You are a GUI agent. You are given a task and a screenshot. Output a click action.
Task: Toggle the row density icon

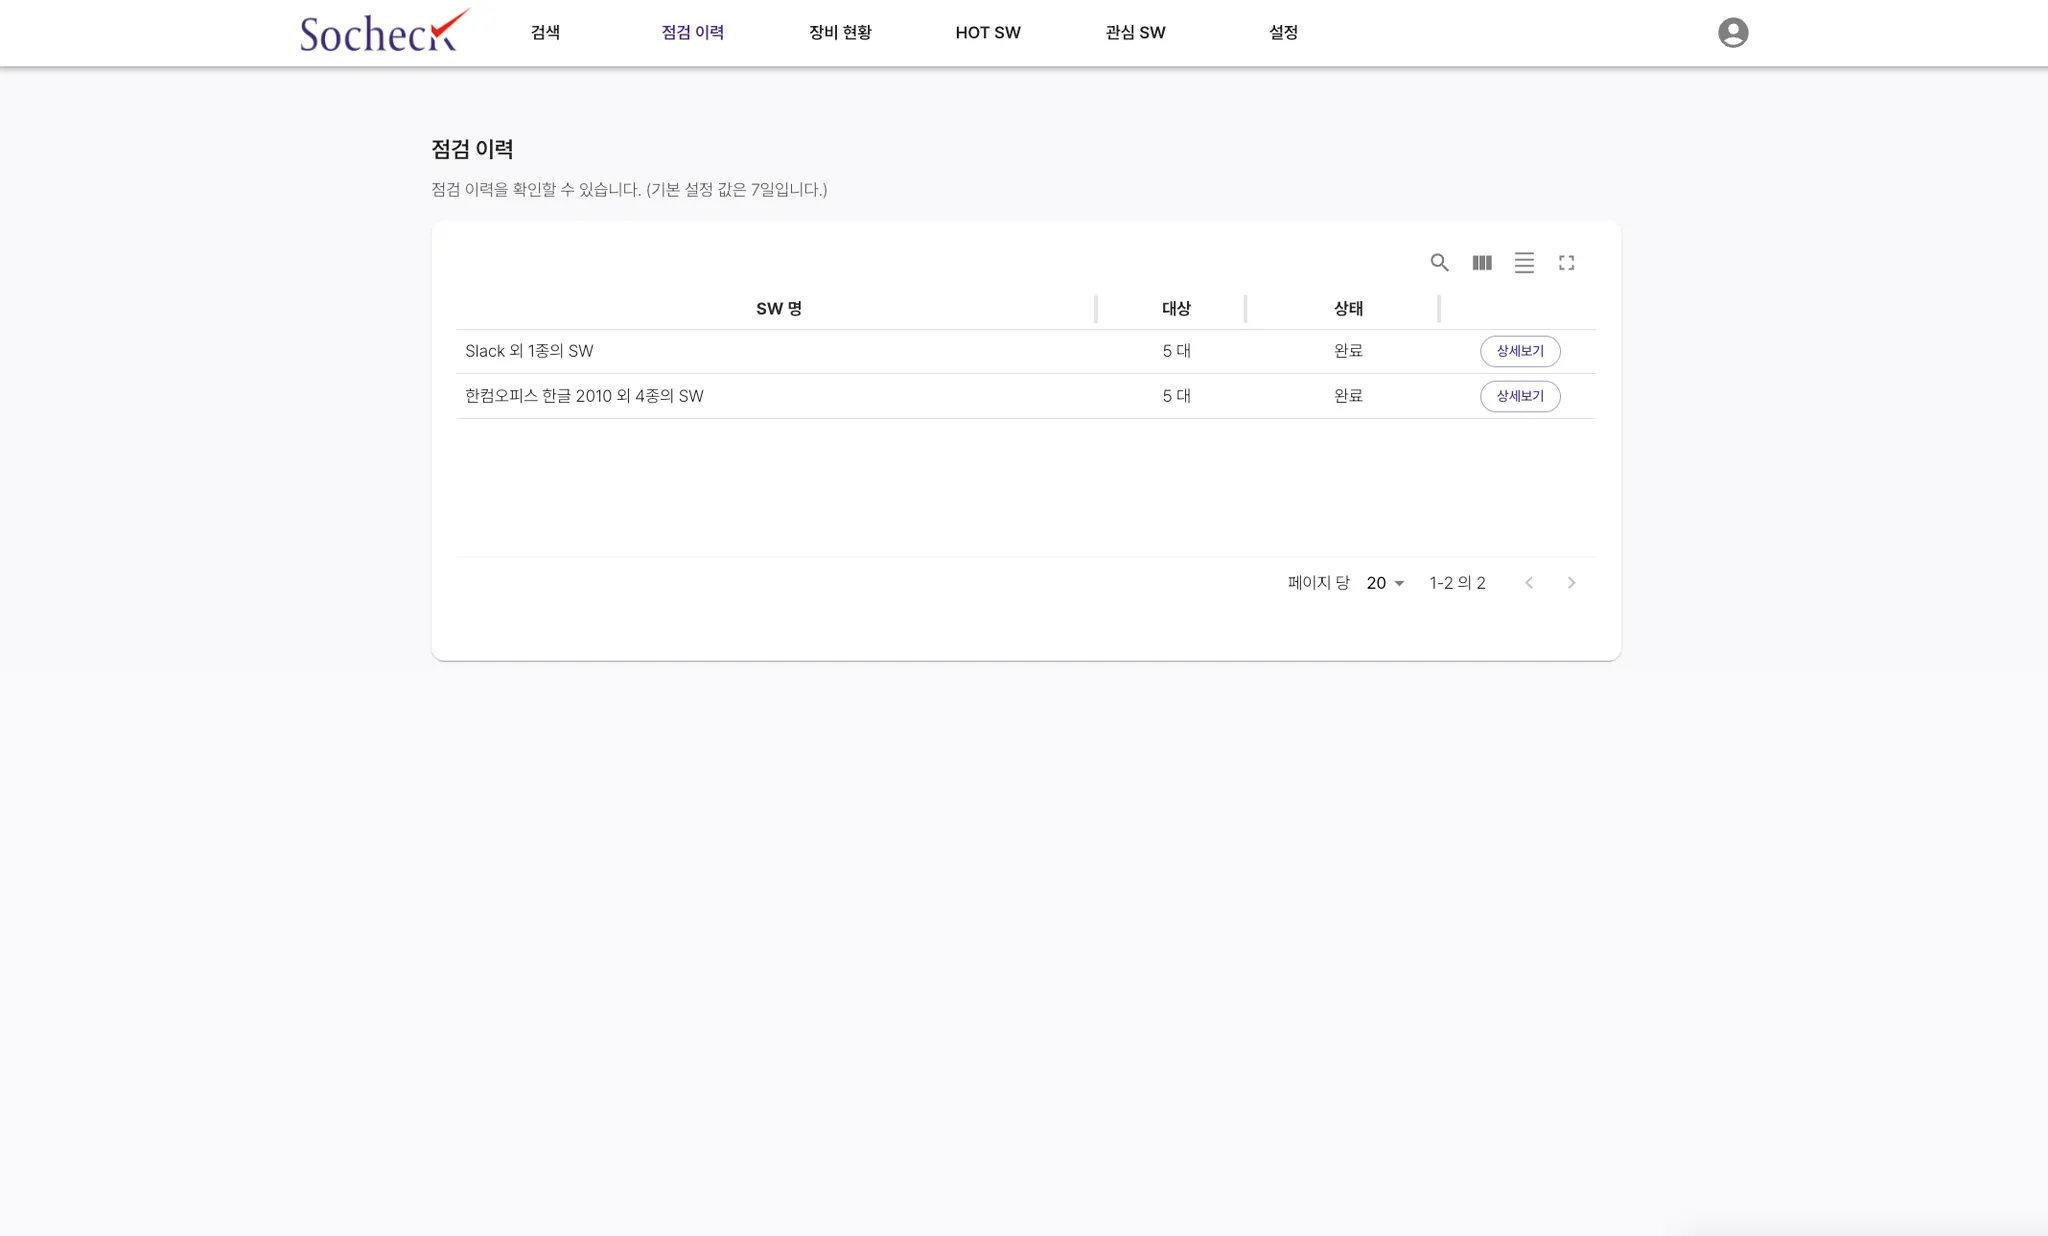[x=1524, y=263]
